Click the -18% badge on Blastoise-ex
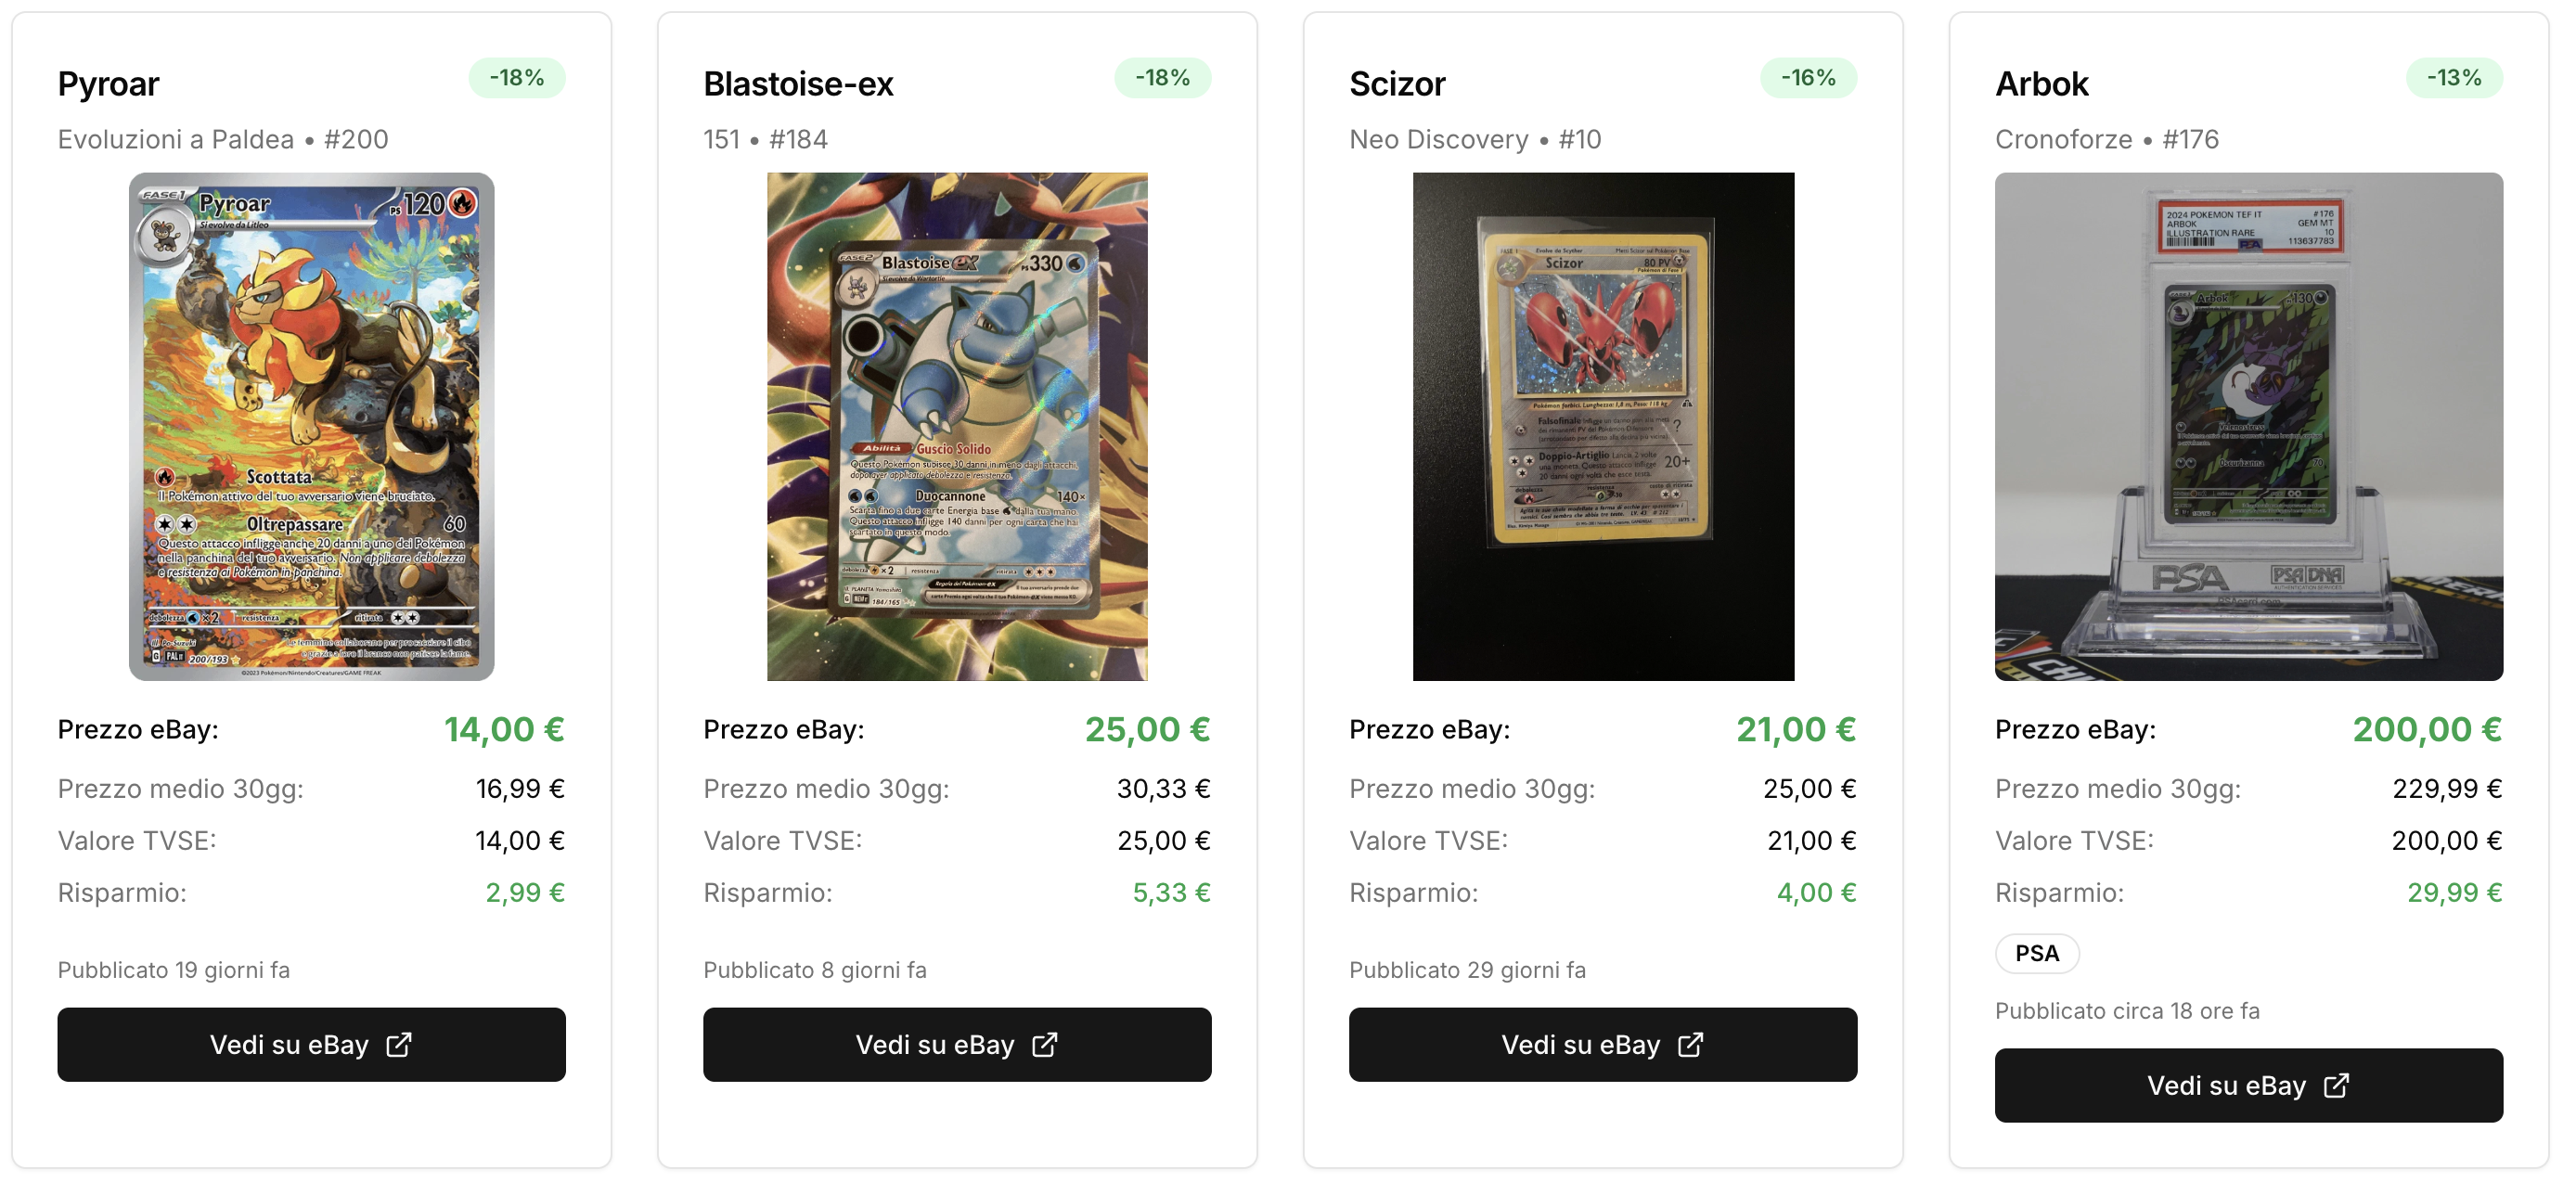This screenshot has width=2576, height=1182. [1163, 76]
